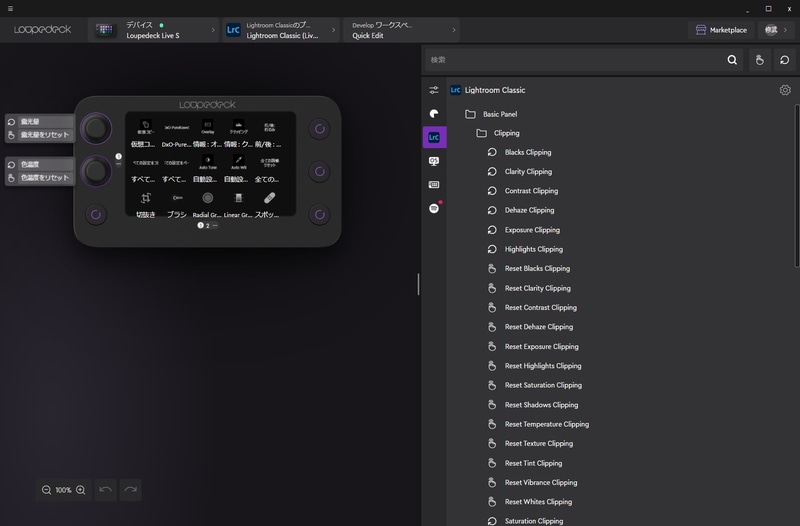
Task: Select the Linear Gr... touch button
Action: (x=238, y=205)
